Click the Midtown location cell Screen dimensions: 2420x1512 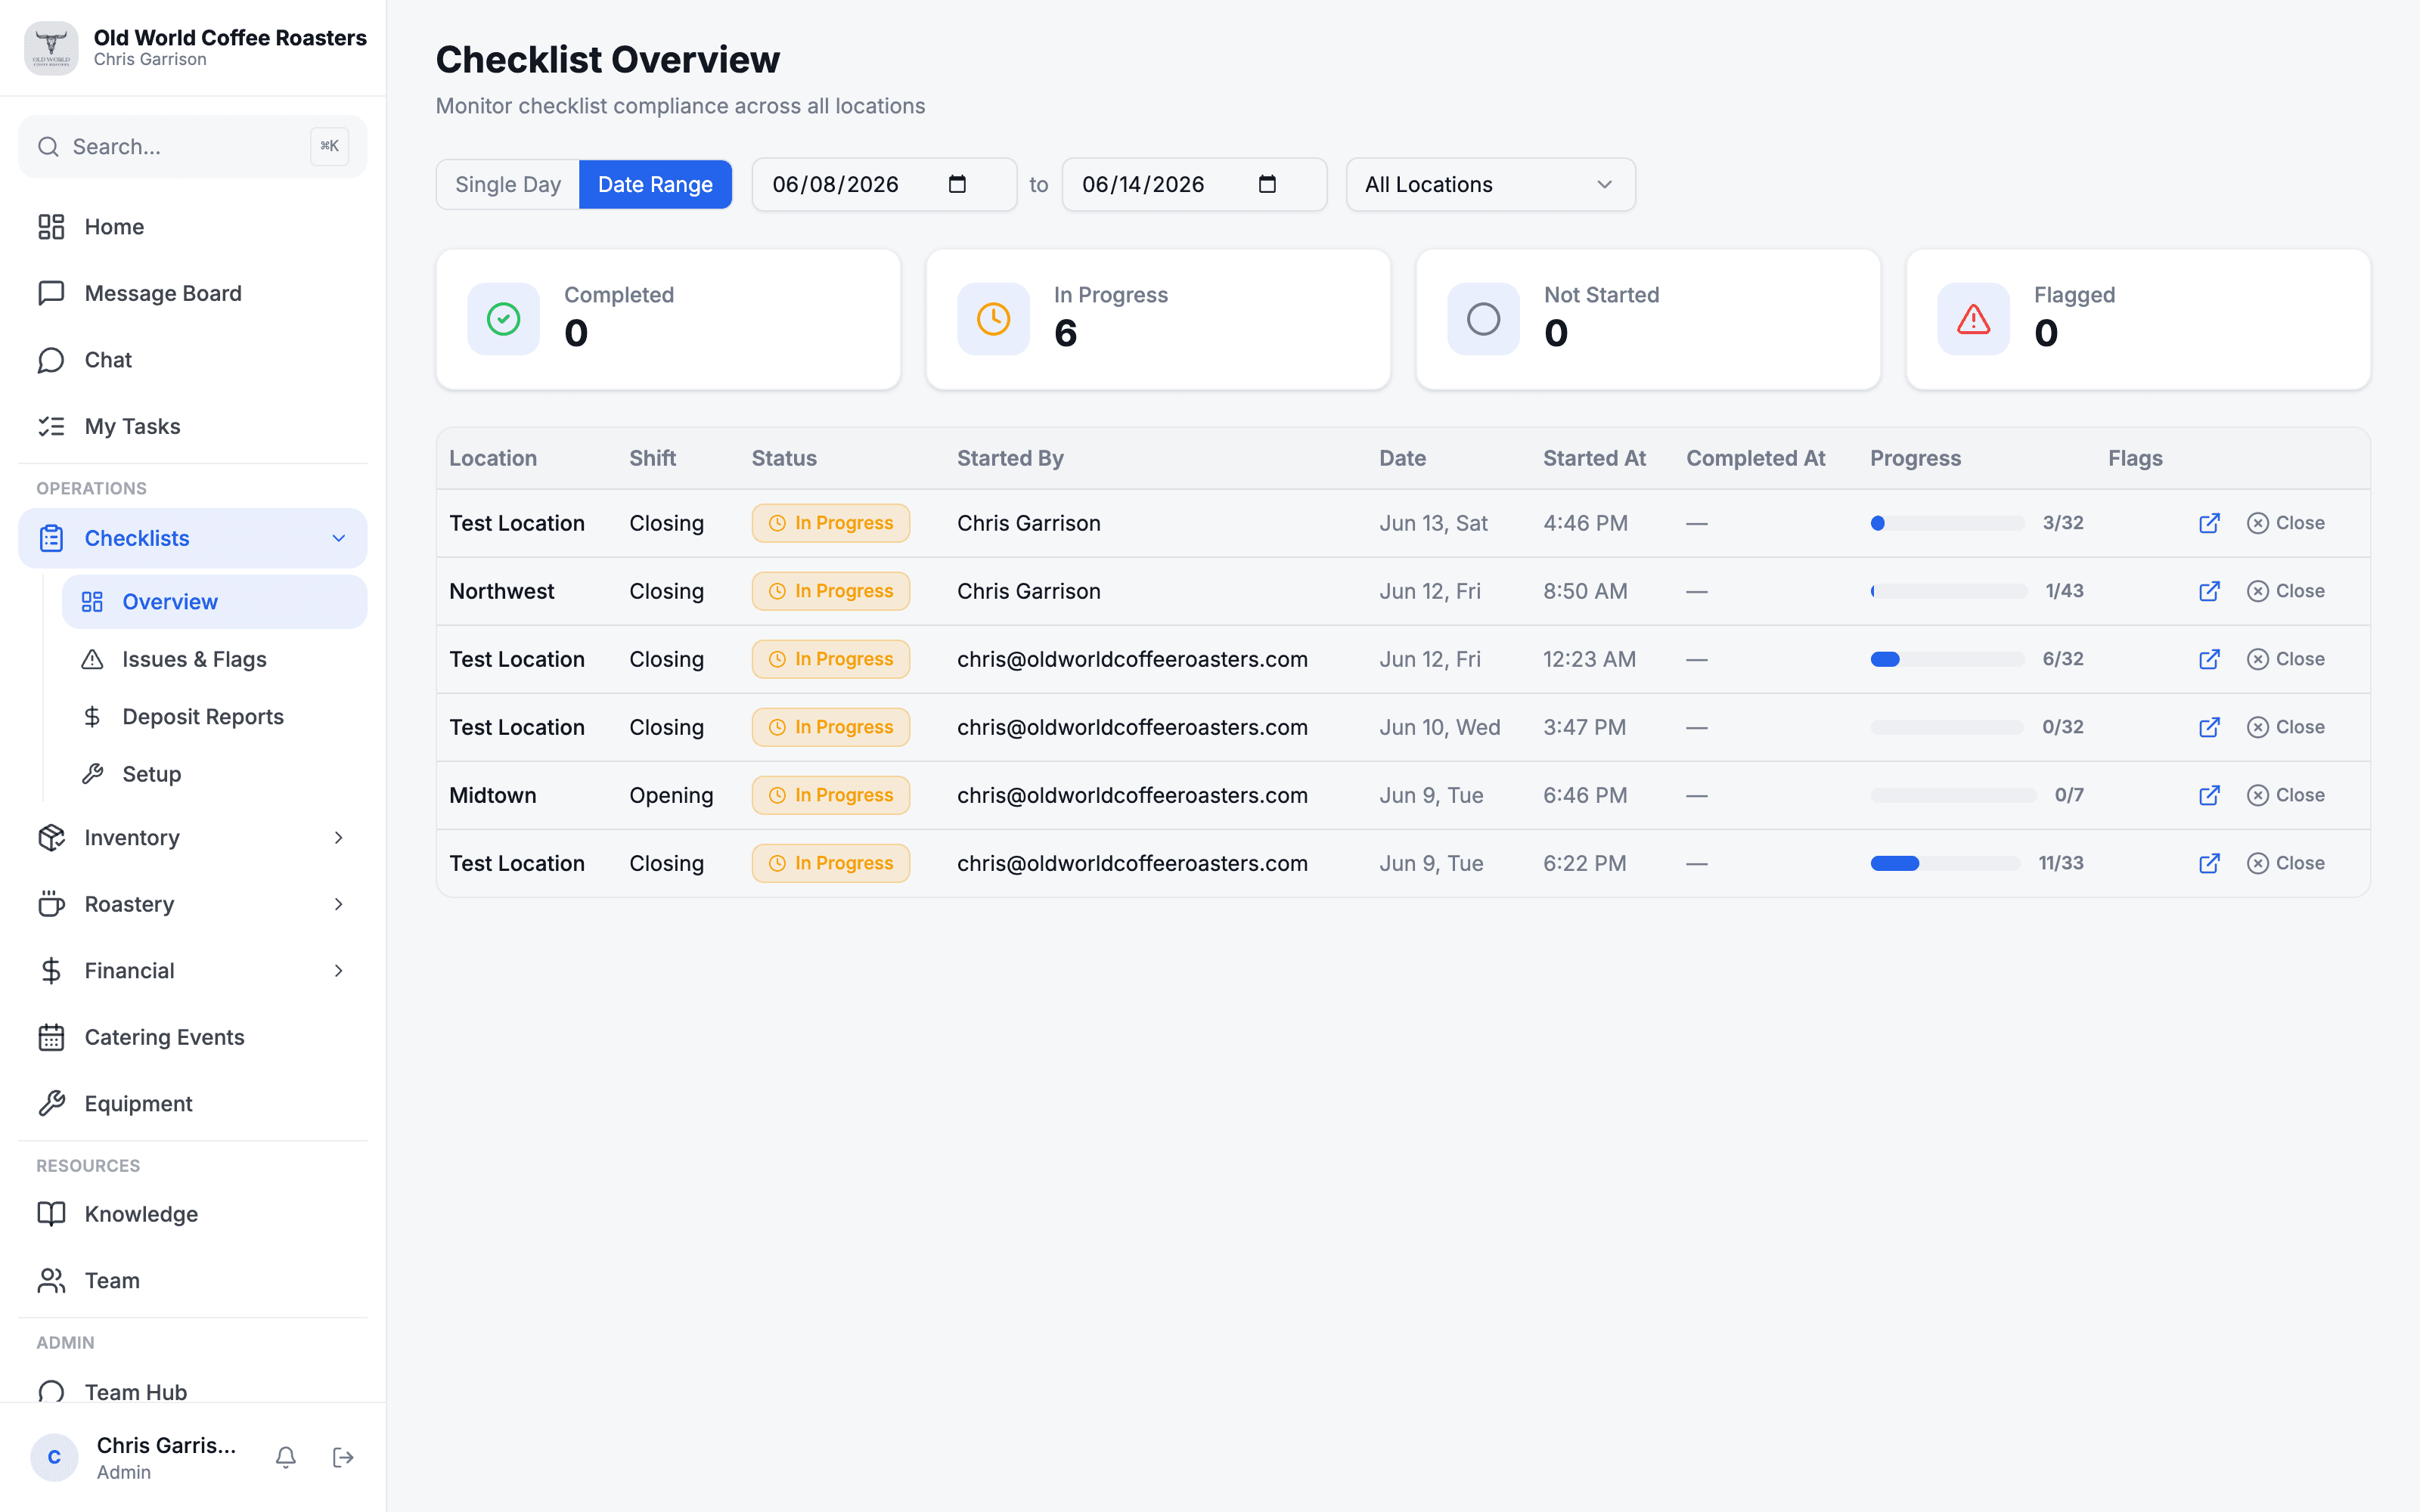pos(492,795)
